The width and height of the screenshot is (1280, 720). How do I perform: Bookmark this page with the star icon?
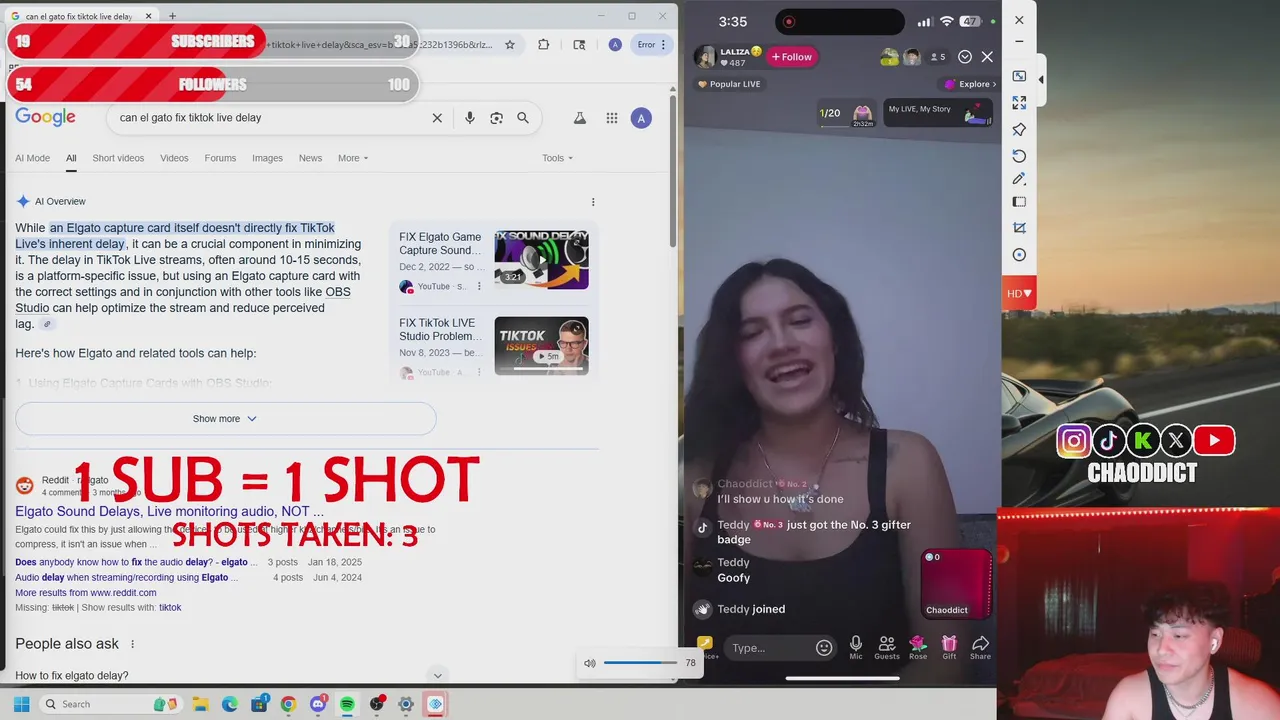point(510,45)
